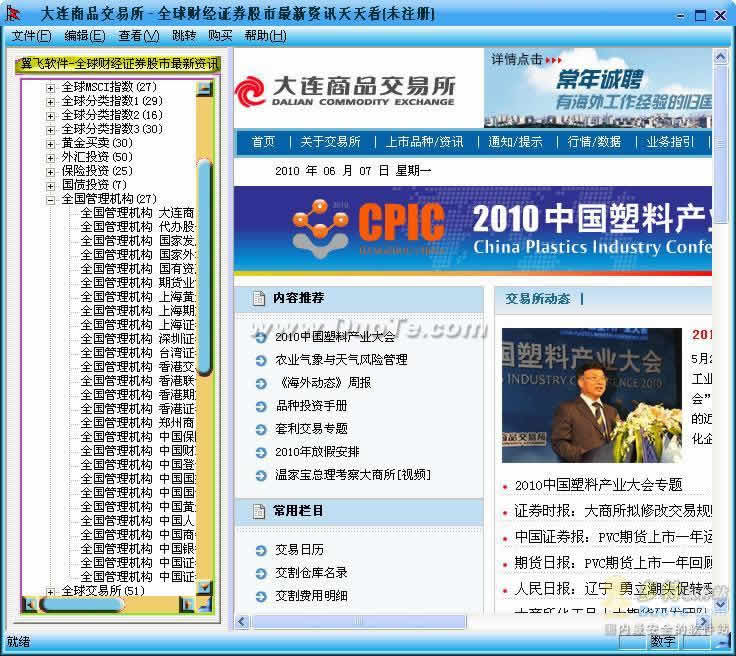Image resolution: width=736 pixels, height=656 pixels.
Task: Expand 黄金买卖 (30) tree node
Action: point(51,144)
